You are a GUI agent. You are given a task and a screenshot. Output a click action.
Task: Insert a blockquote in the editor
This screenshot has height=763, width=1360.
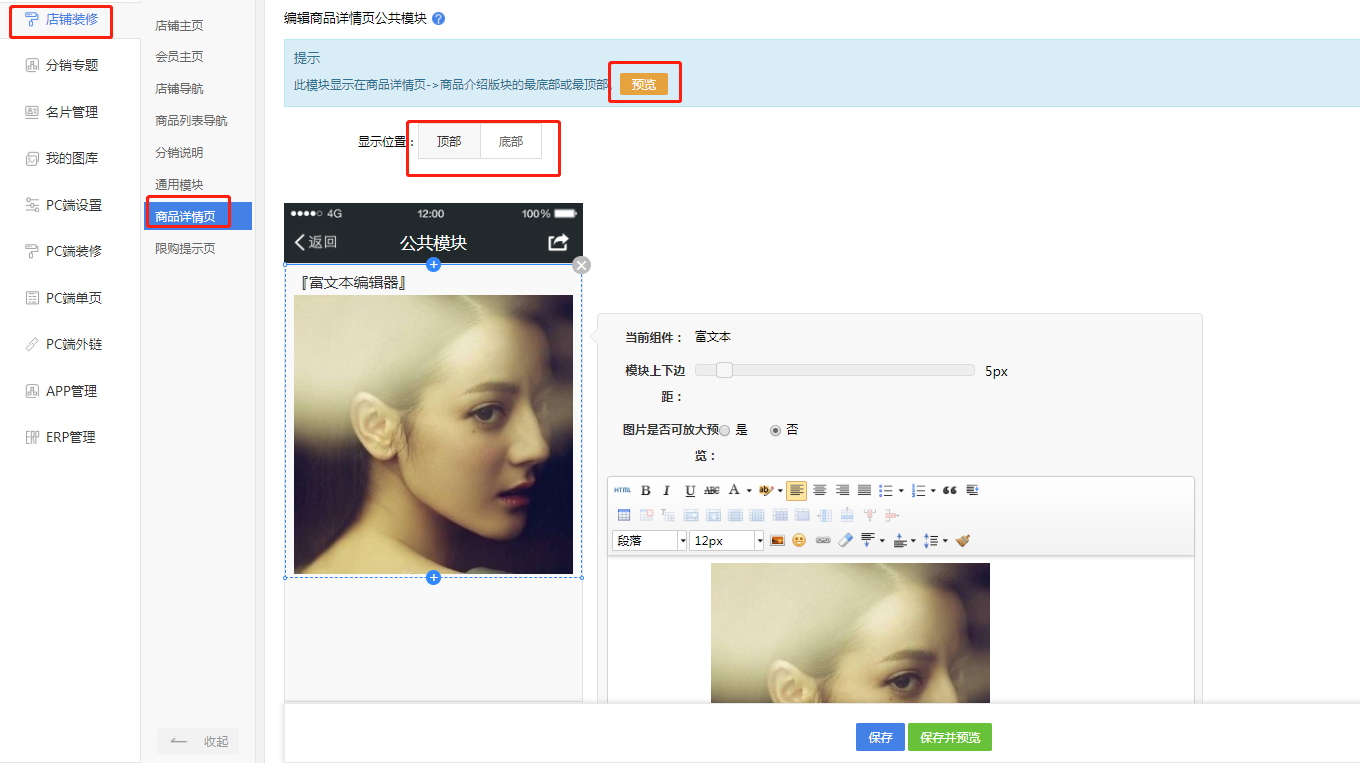[950, 490]
